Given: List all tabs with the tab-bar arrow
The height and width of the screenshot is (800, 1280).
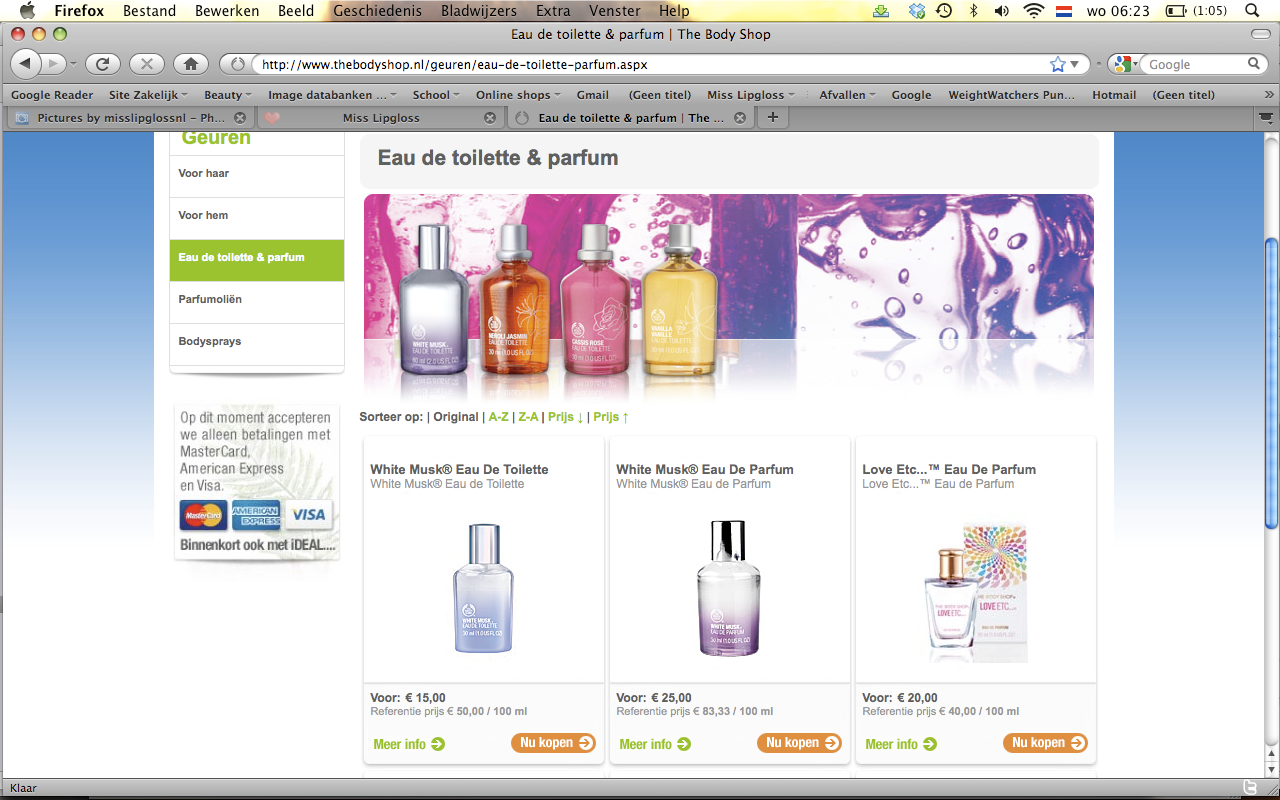Looking at the screenshot, I should click(1265, 118).
